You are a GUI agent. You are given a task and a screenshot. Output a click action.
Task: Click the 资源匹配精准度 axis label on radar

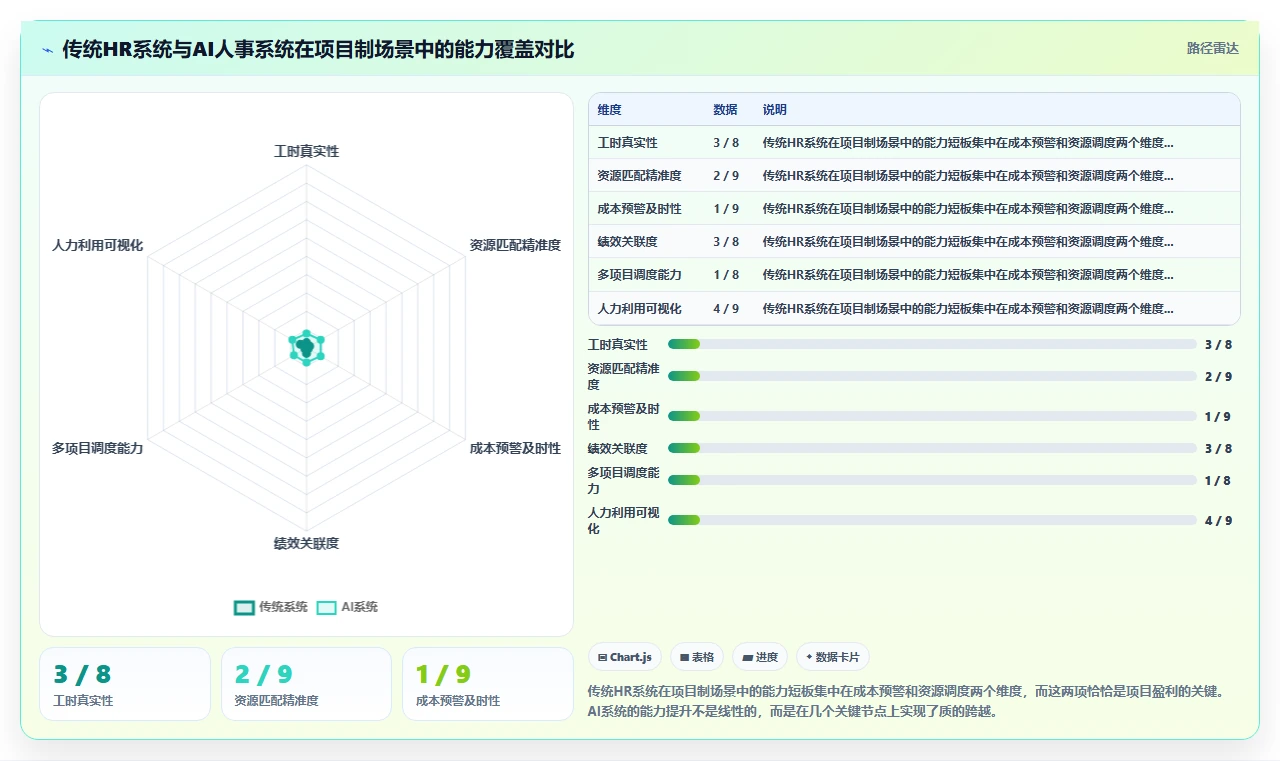515,245
